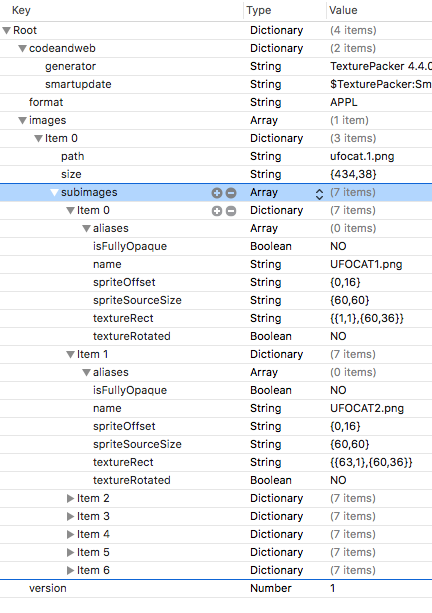Select the UFOCAT1.png name value
This screenshot has width=432, height=613.
[x=366, y=264]
